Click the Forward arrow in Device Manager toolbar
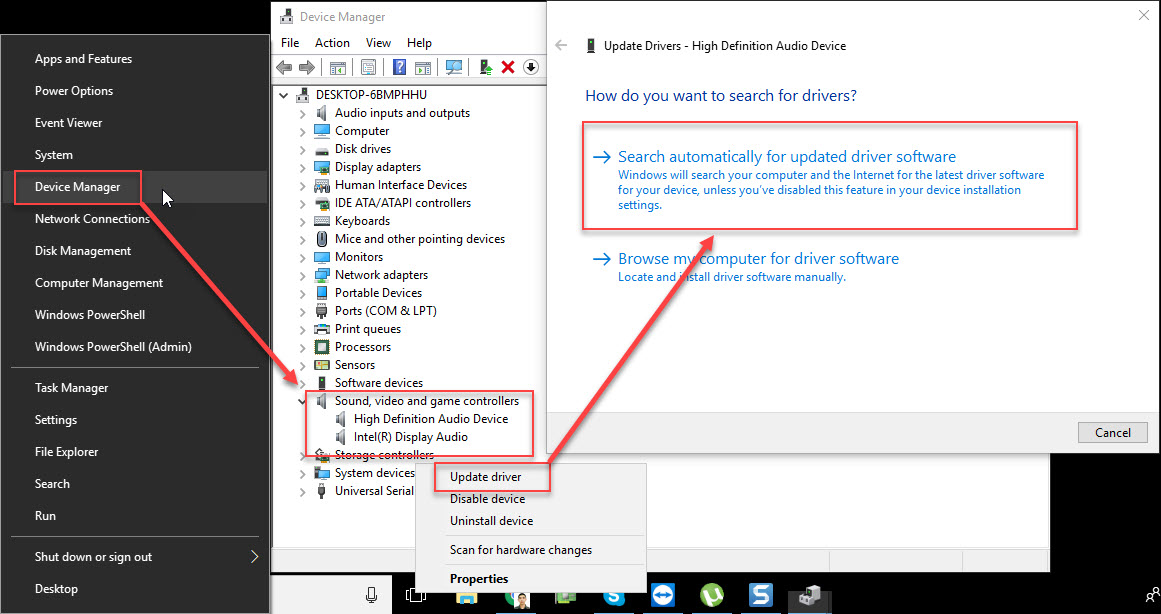The image size is (1161, 614). point(307,67)
